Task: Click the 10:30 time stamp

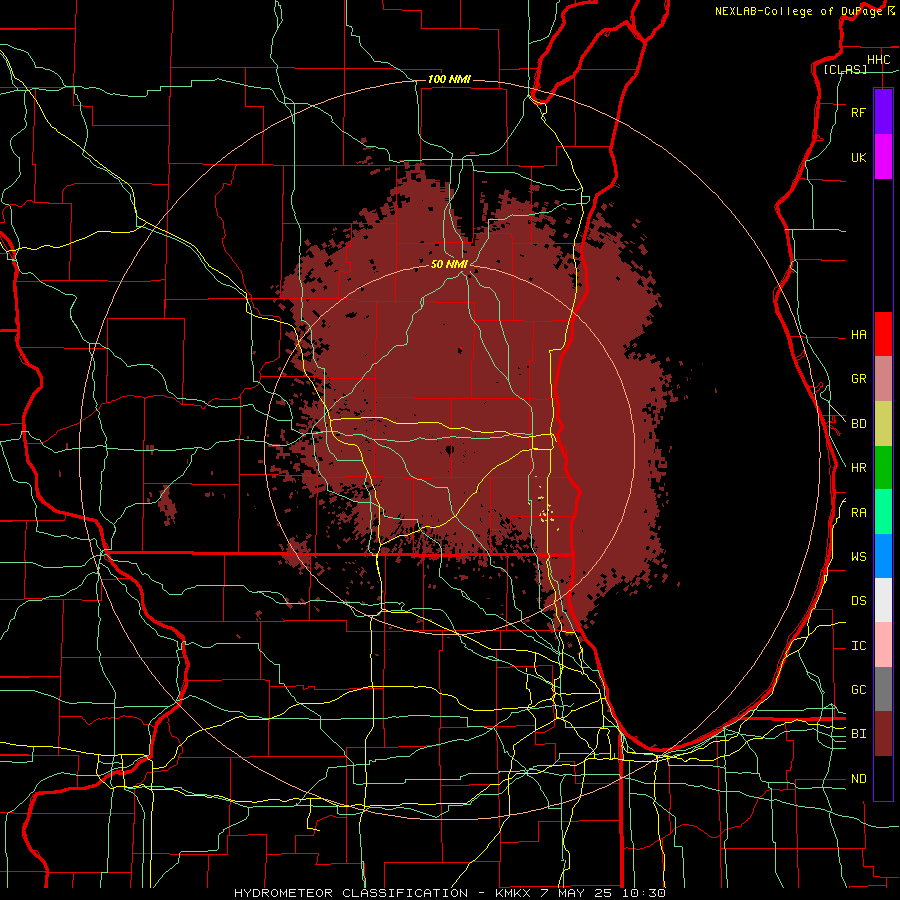Action: (643, 893)
